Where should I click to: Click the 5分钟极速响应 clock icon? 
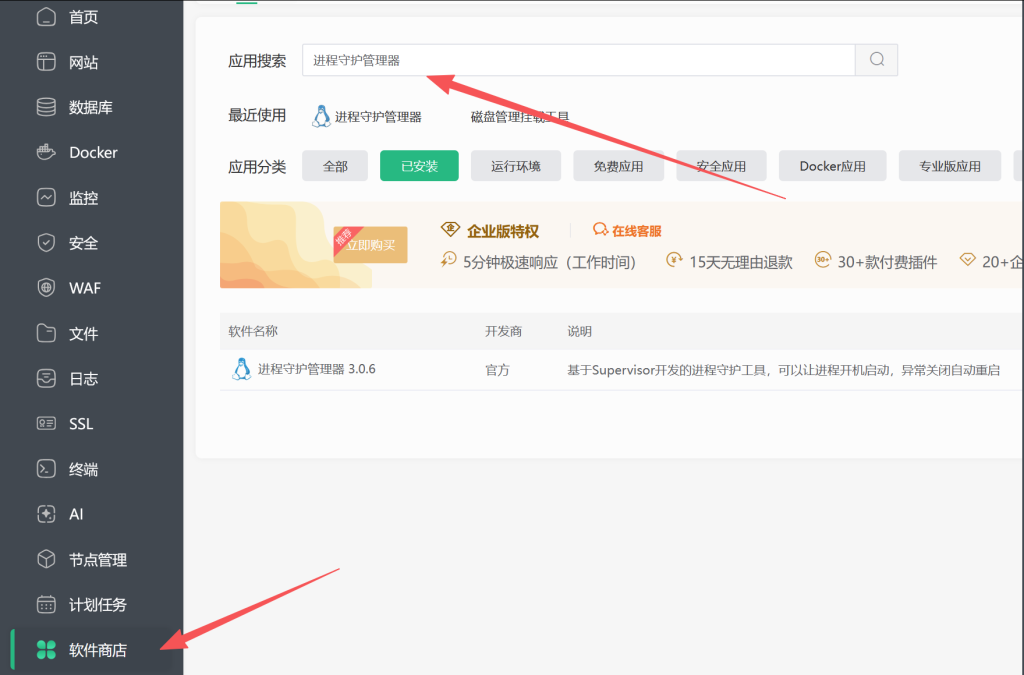pos(449,260)
